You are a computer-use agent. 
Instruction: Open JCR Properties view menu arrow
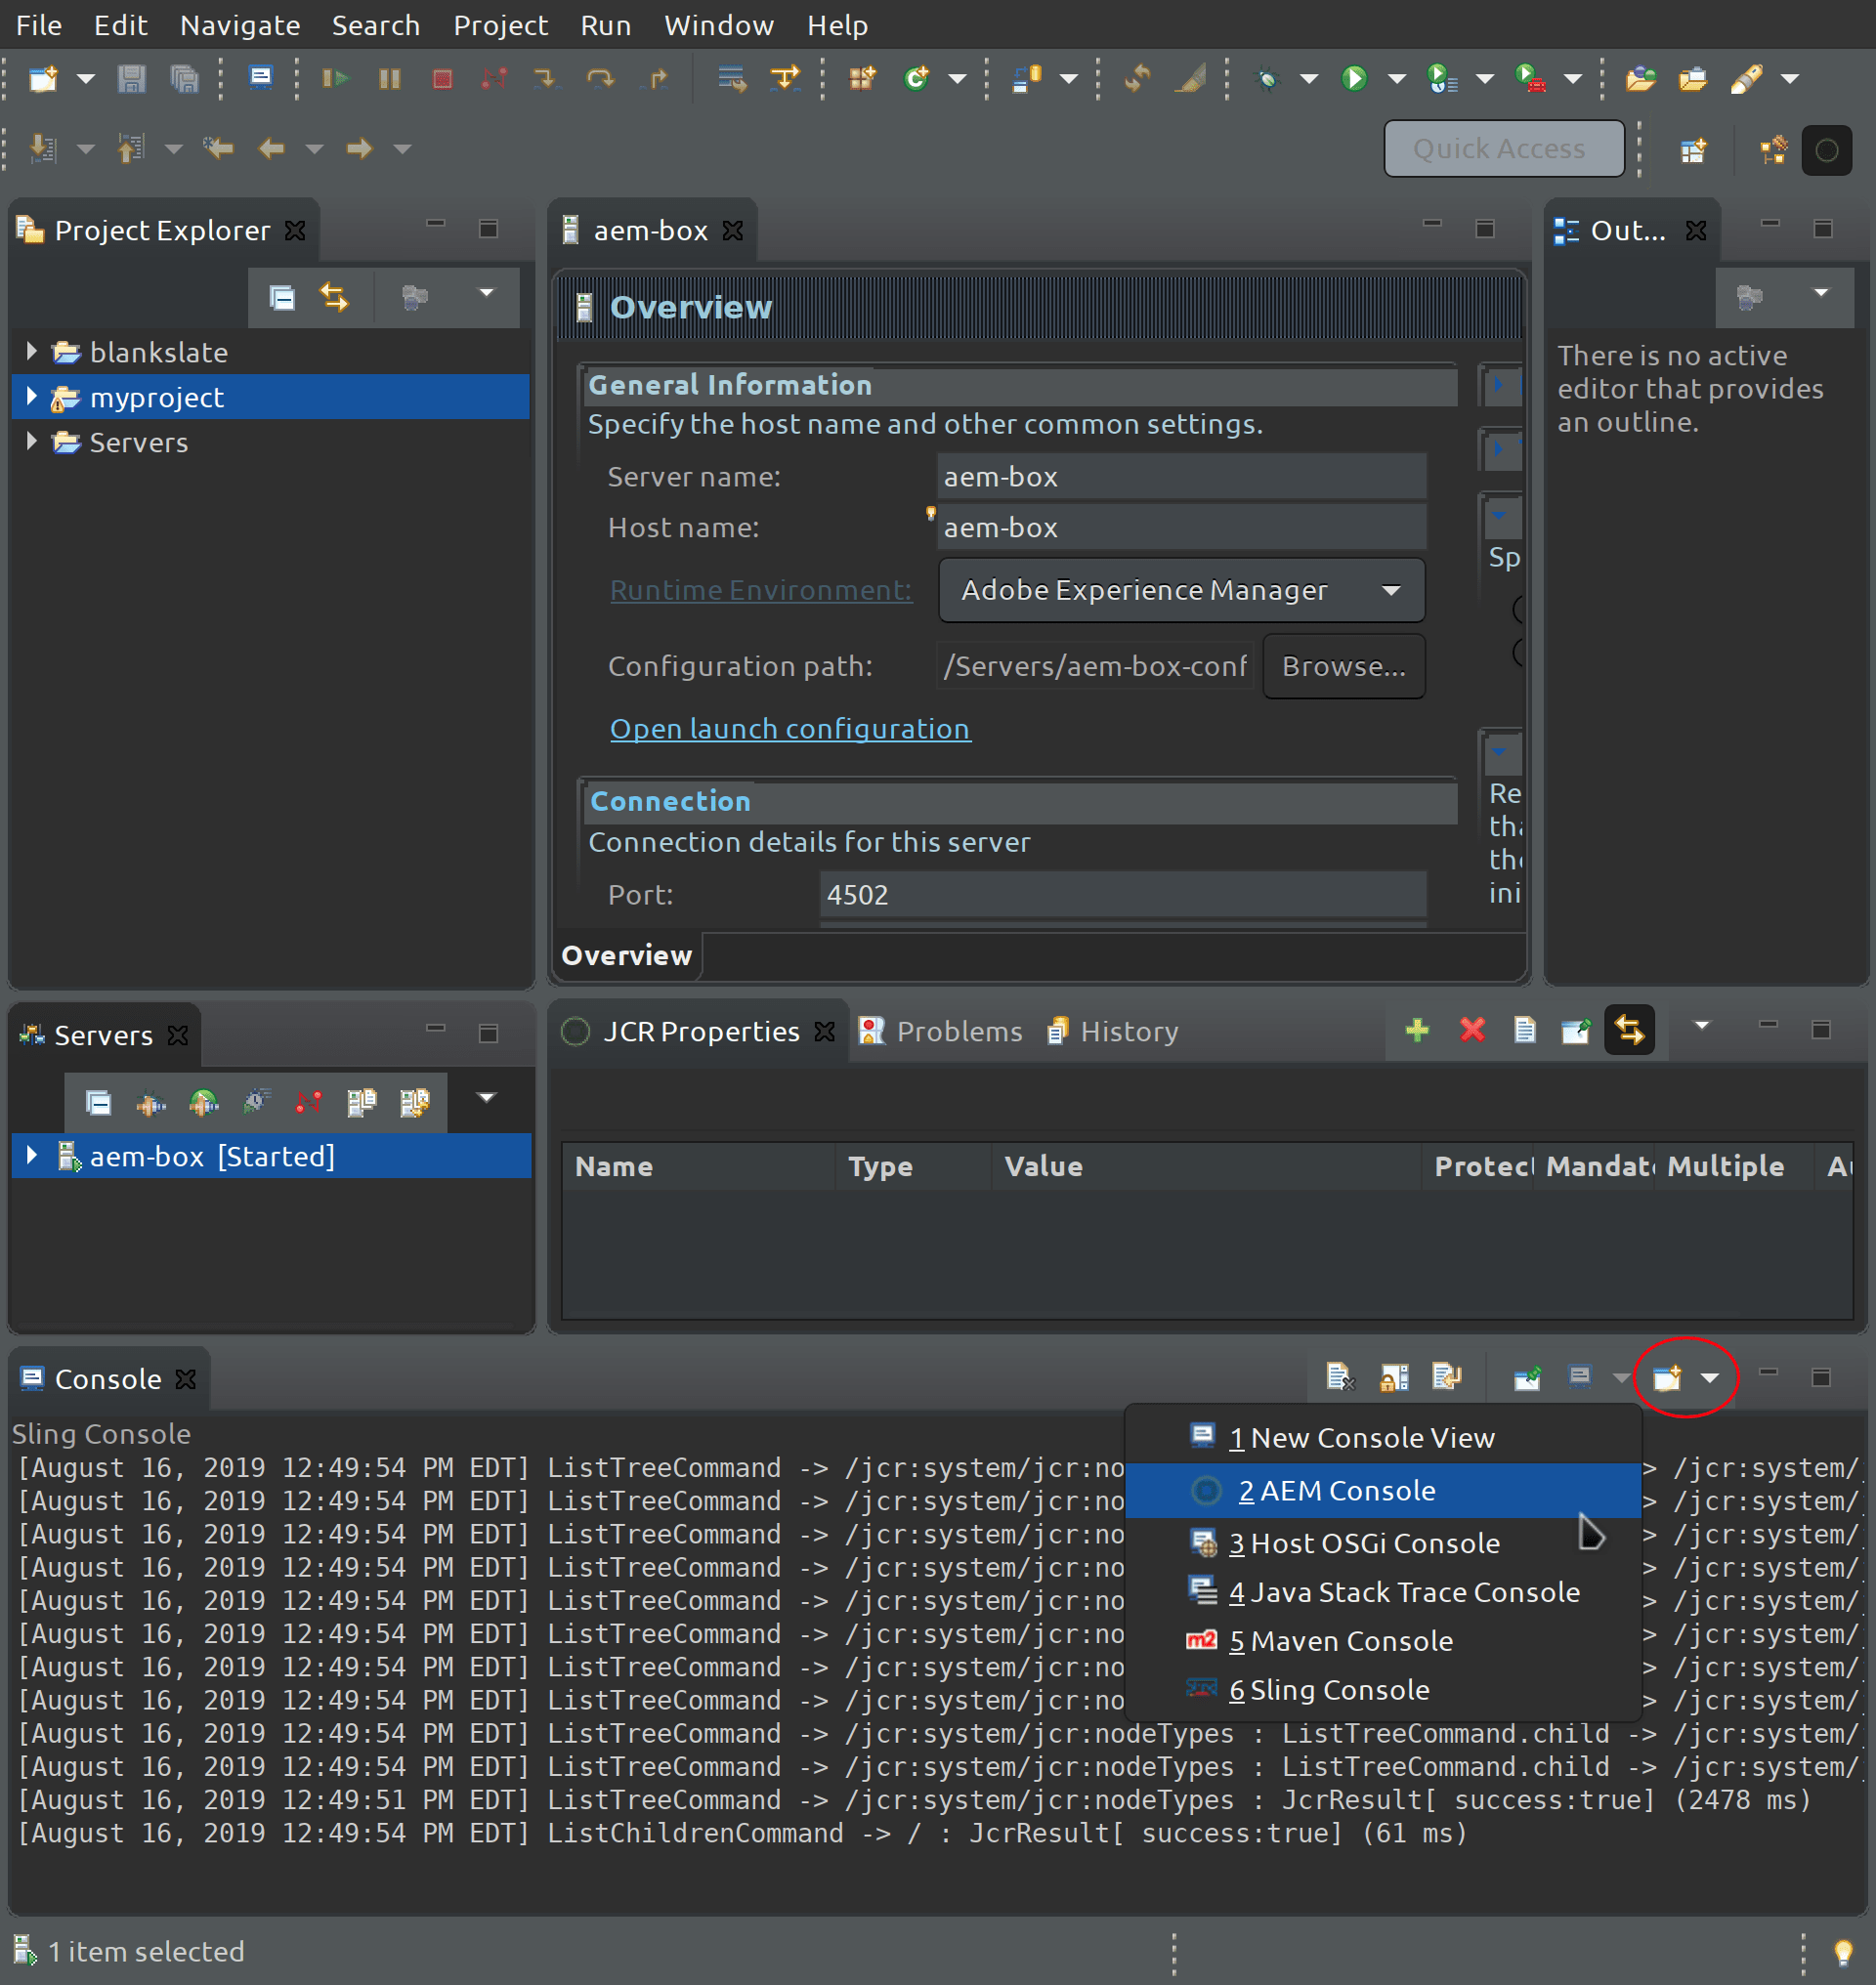pos(1701,1026)
